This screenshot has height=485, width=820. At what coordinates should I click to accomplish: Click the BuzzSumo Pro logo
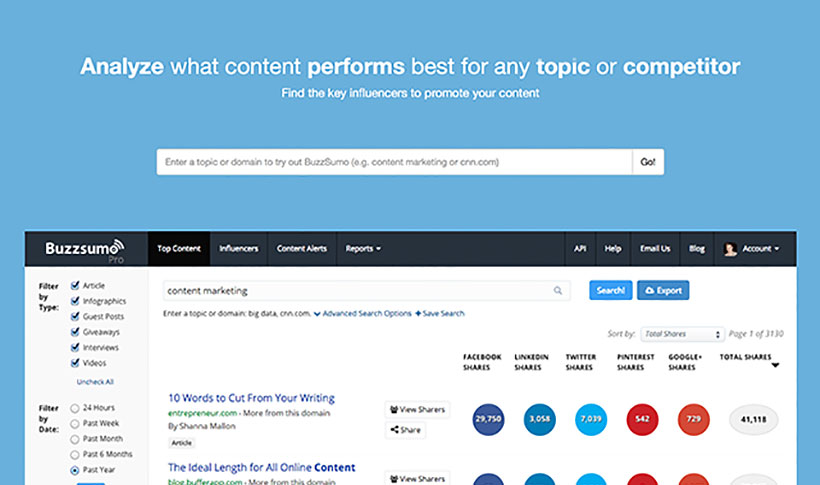tap(85, 250)
